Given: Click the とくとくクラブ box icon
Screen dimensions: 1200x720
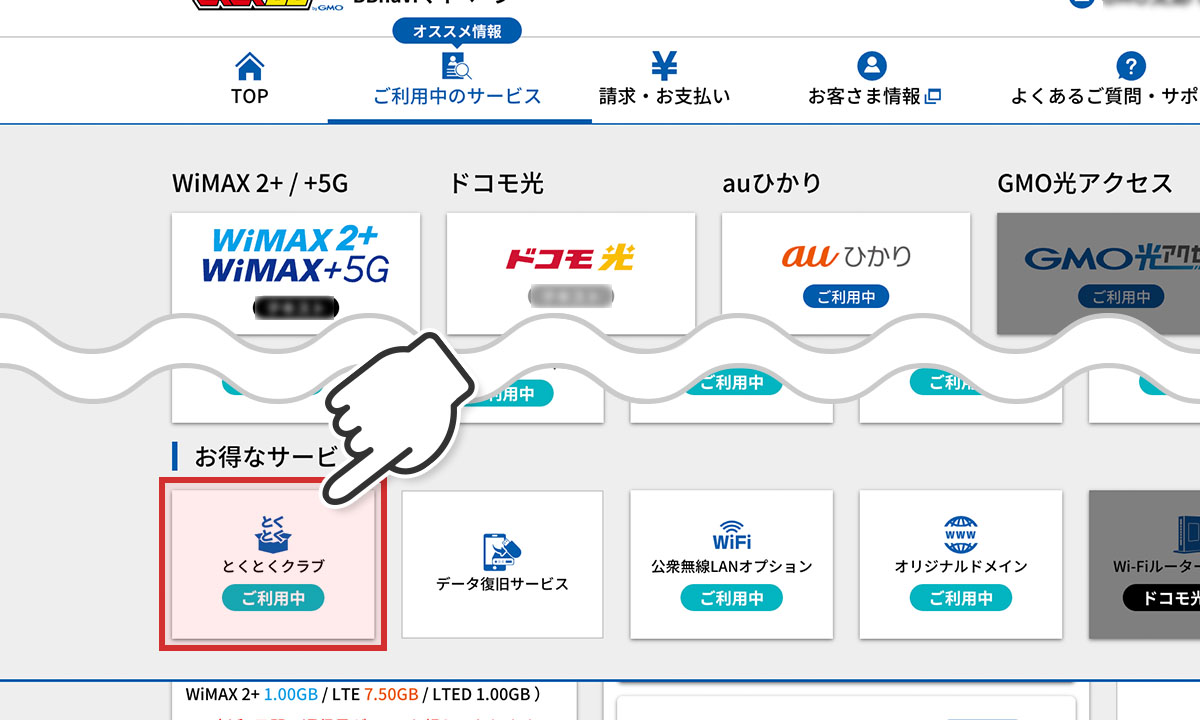Looking at the screenshot, I should [273, 534].
